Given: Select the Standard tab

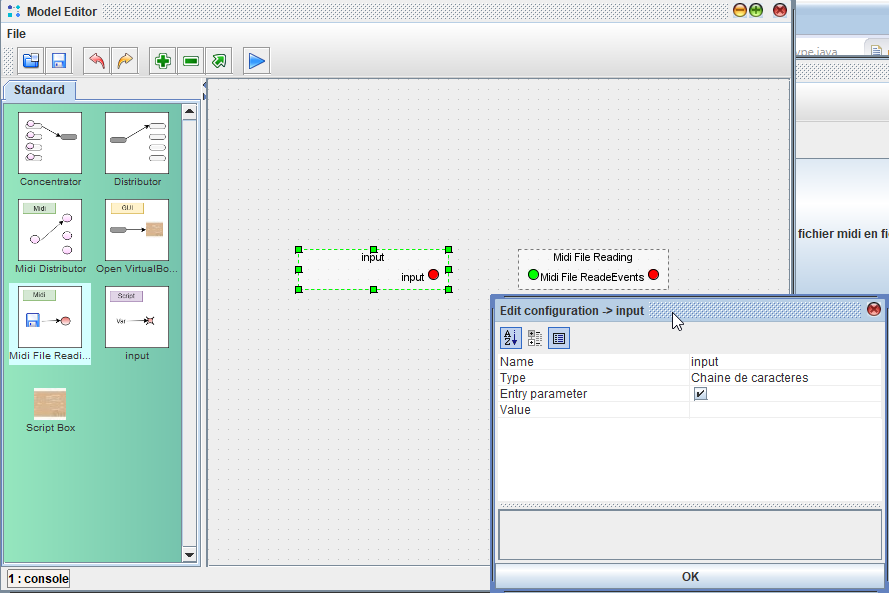Looking at the screenshot, I should tap(39, 90).
